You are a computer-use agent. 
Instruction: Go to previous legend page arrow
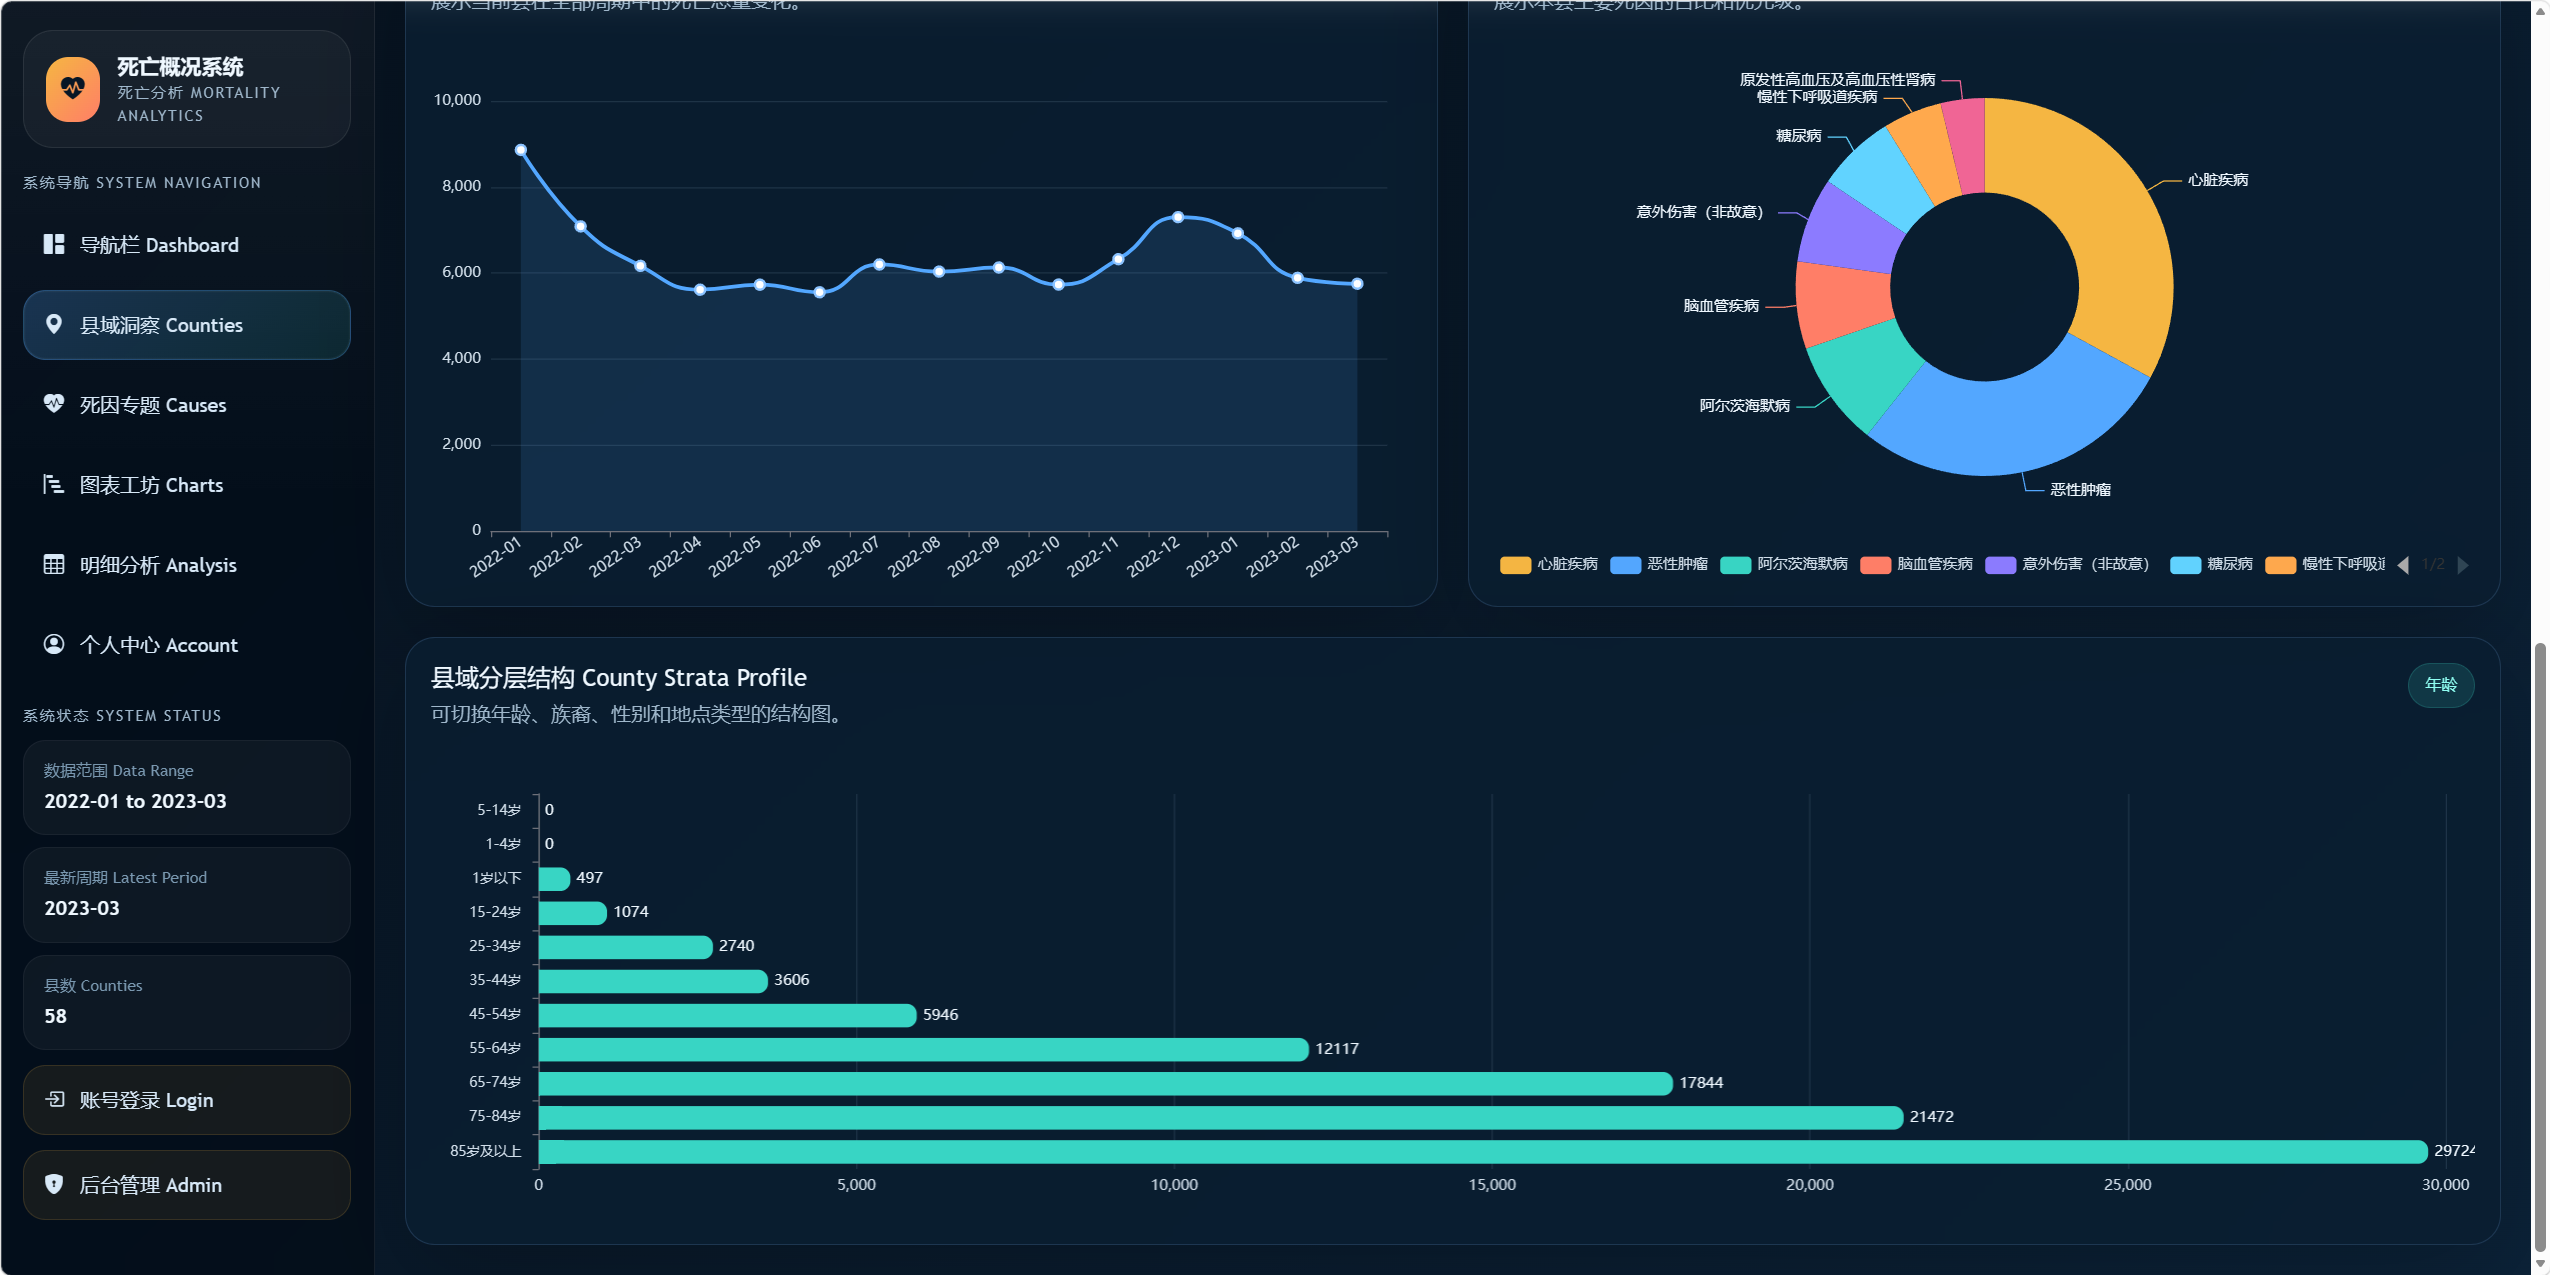coord(2403,565)
